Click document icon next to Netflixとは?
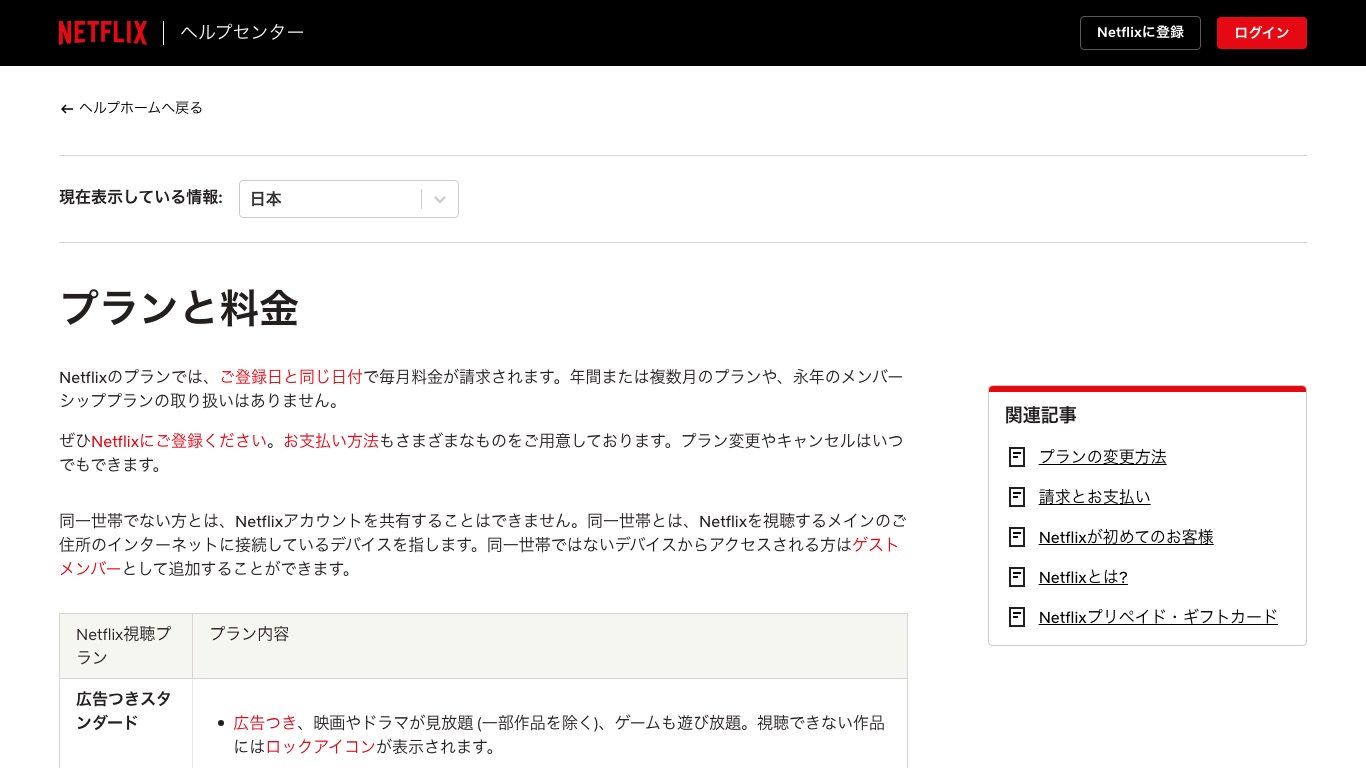The height and width of the screenshot is (768, 1366). pos(1017,577)
